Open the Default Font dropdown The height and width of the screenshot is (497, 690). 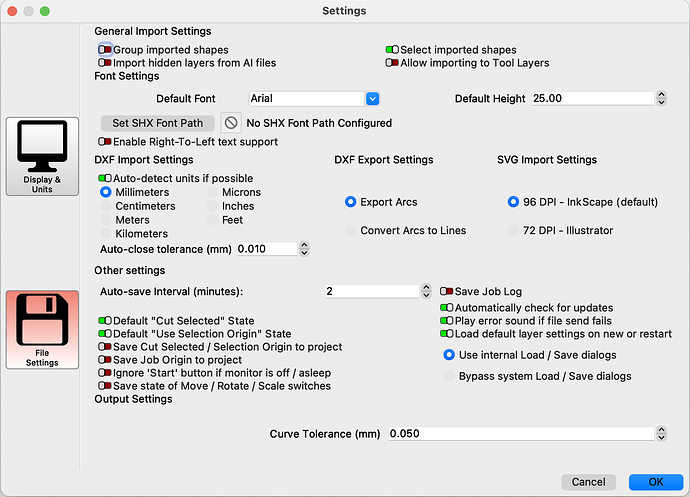click(372, 99)
